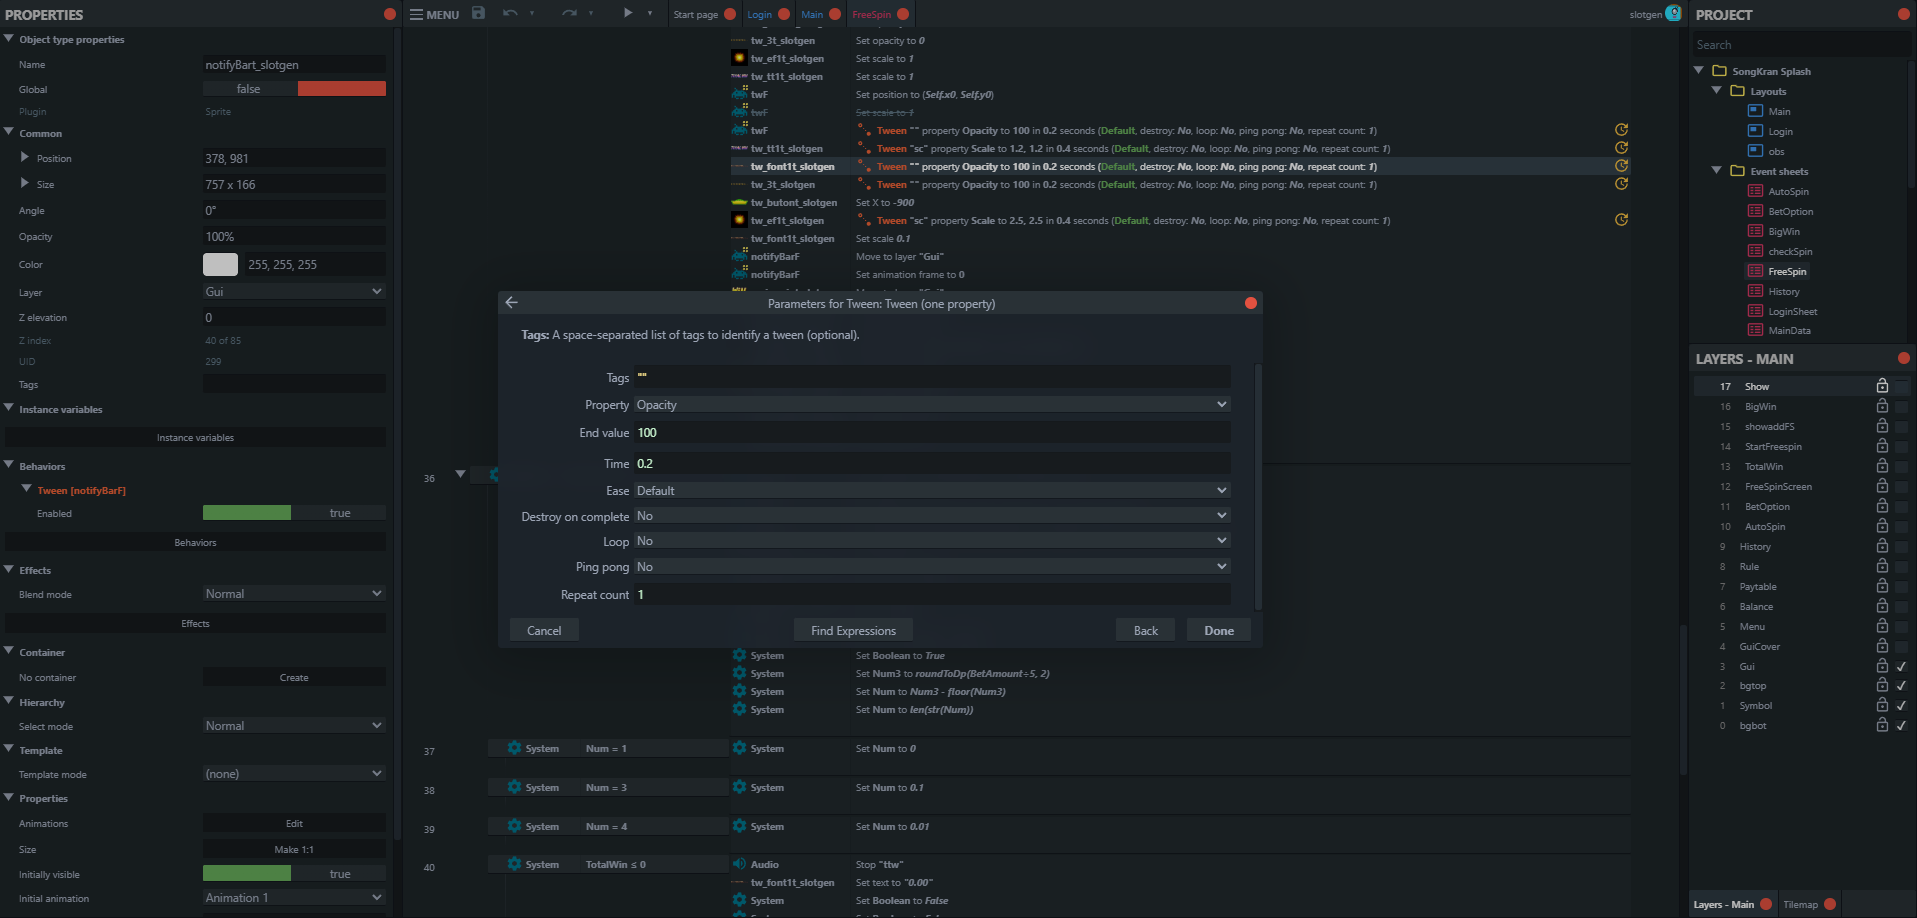Click the Main layout icon in Project
Image resolution: width=1917 pixels, height=918 pixels.
tap(1755, 111)
